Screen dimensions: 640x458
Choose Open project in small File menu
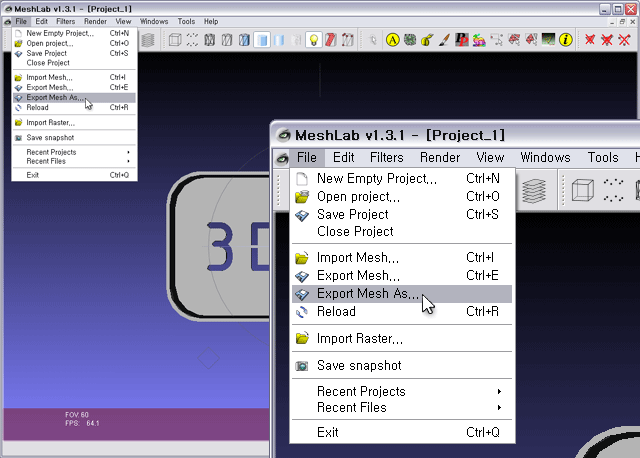pyautogui.click(x=74, y=43)
